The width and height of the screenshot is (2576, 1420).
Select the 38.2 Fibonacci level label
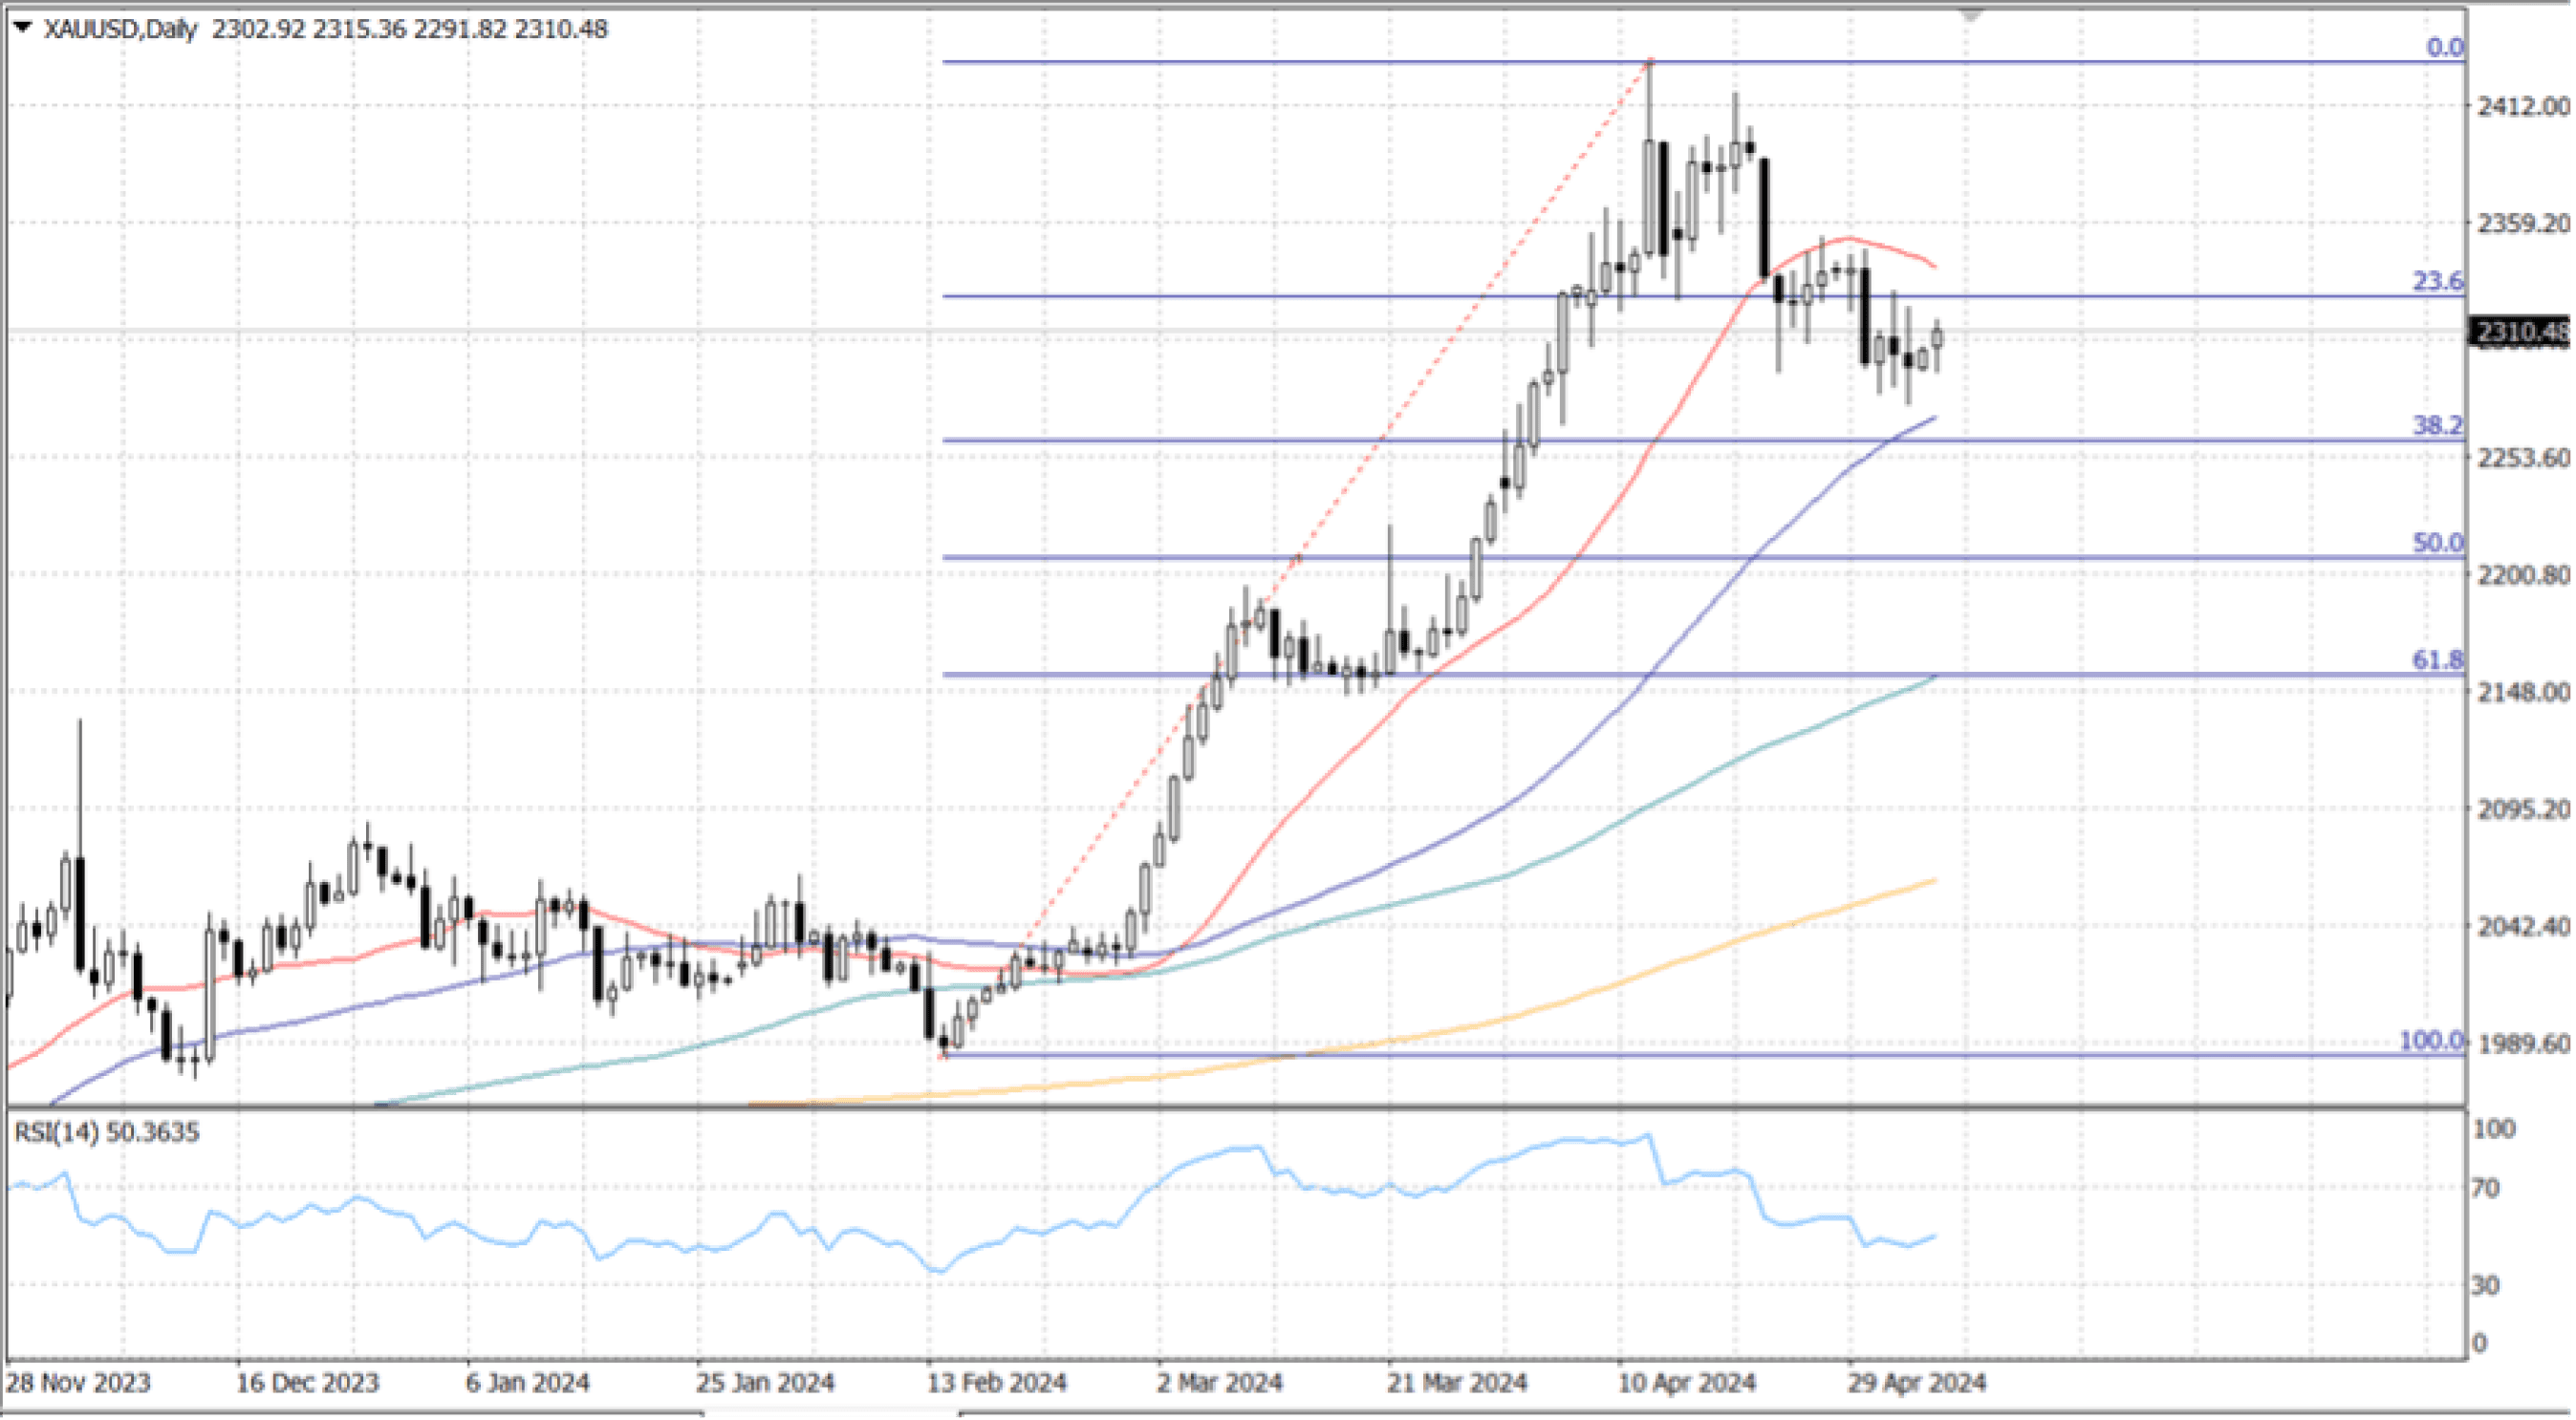[2438, 425]
